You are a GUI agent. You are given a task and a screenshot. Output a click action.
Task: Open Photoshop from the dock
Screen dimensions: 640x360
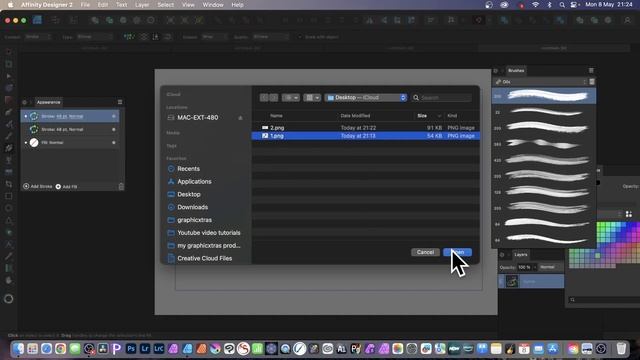[x=131, y=349]
